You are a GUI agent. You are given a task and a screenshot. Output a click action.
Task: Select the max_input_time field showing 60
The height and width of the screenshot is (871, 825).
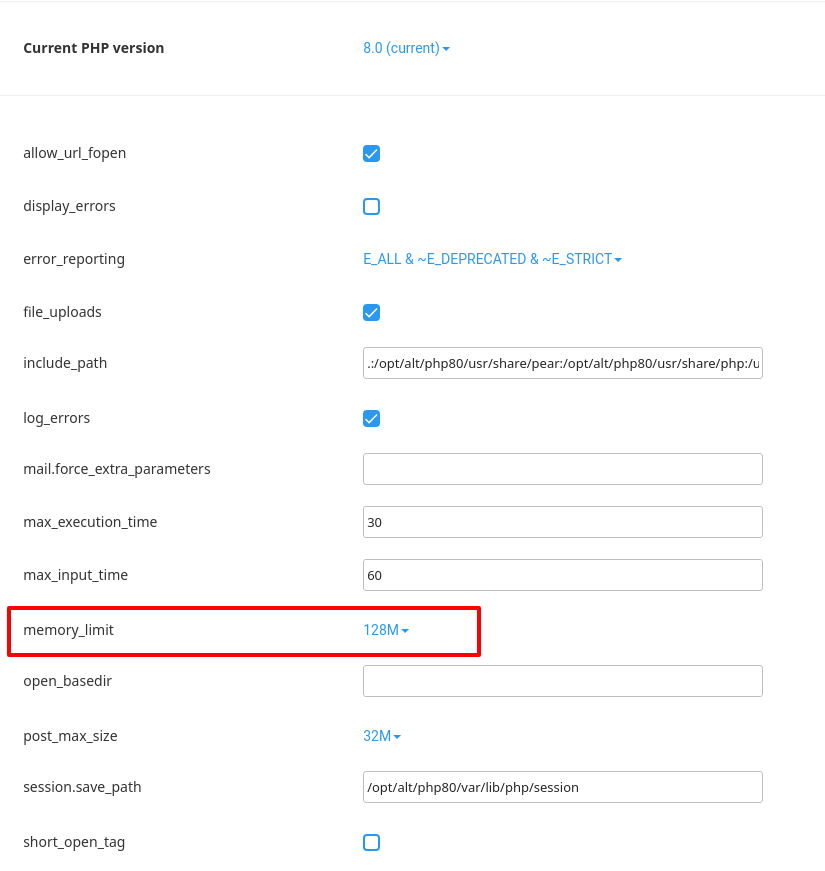point(562,575)
